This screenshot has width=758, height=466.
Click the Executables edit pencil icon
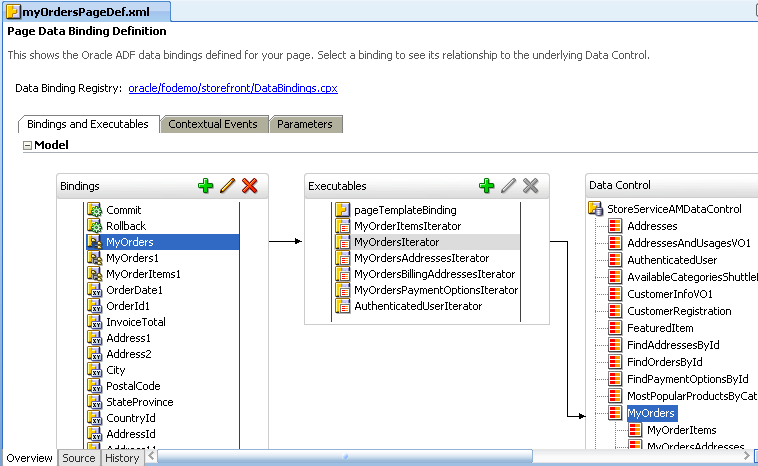[508, 186]
